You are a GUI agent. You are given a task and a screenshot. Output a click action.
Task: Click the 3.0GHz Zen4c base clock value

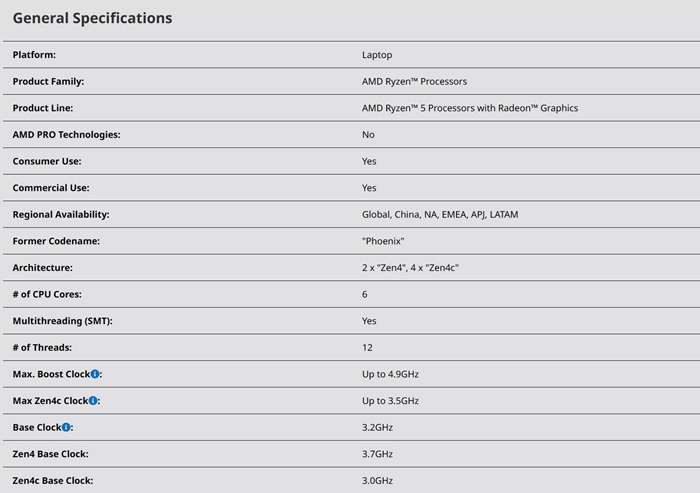(x=377, y=481)
